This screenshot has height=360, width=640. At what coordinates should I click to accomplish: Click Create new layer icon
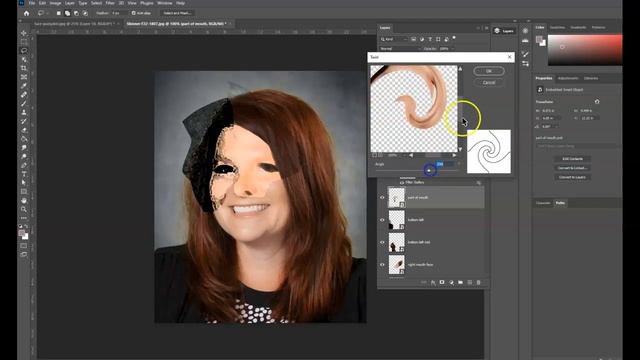[x=469, y=282]
